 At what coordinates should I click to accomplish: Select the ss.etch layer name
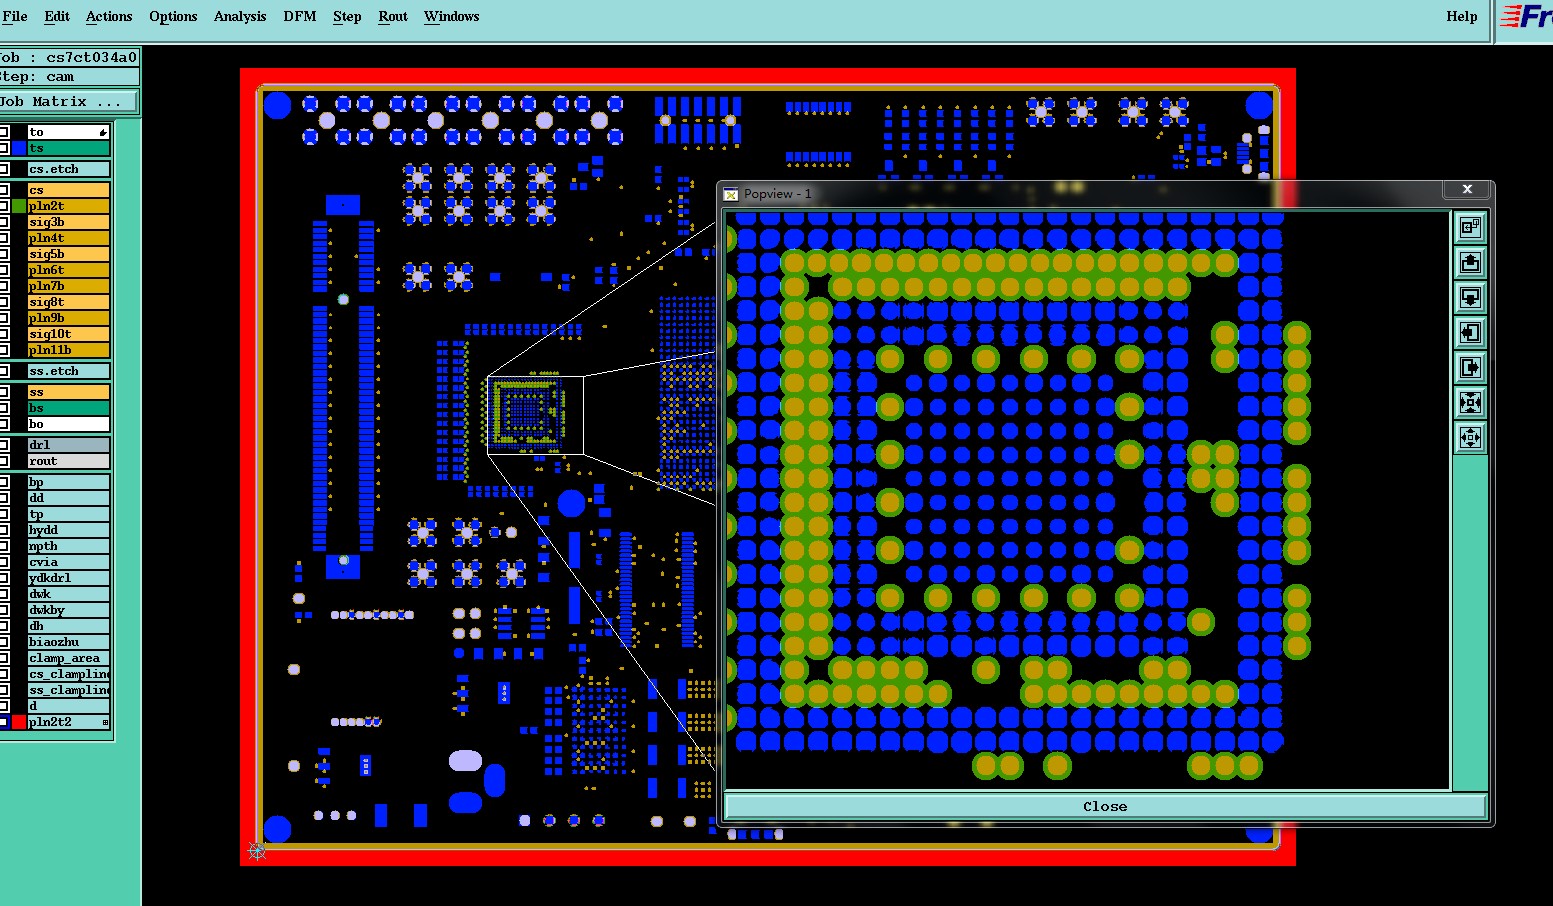pos(68,371)
